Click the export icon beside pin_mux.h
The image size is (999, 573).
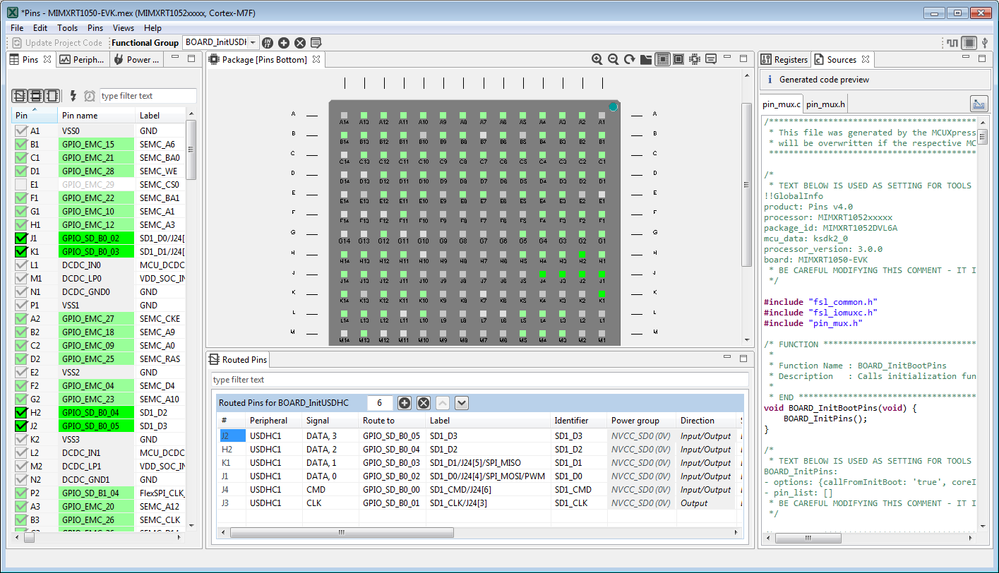pos(978,103)
